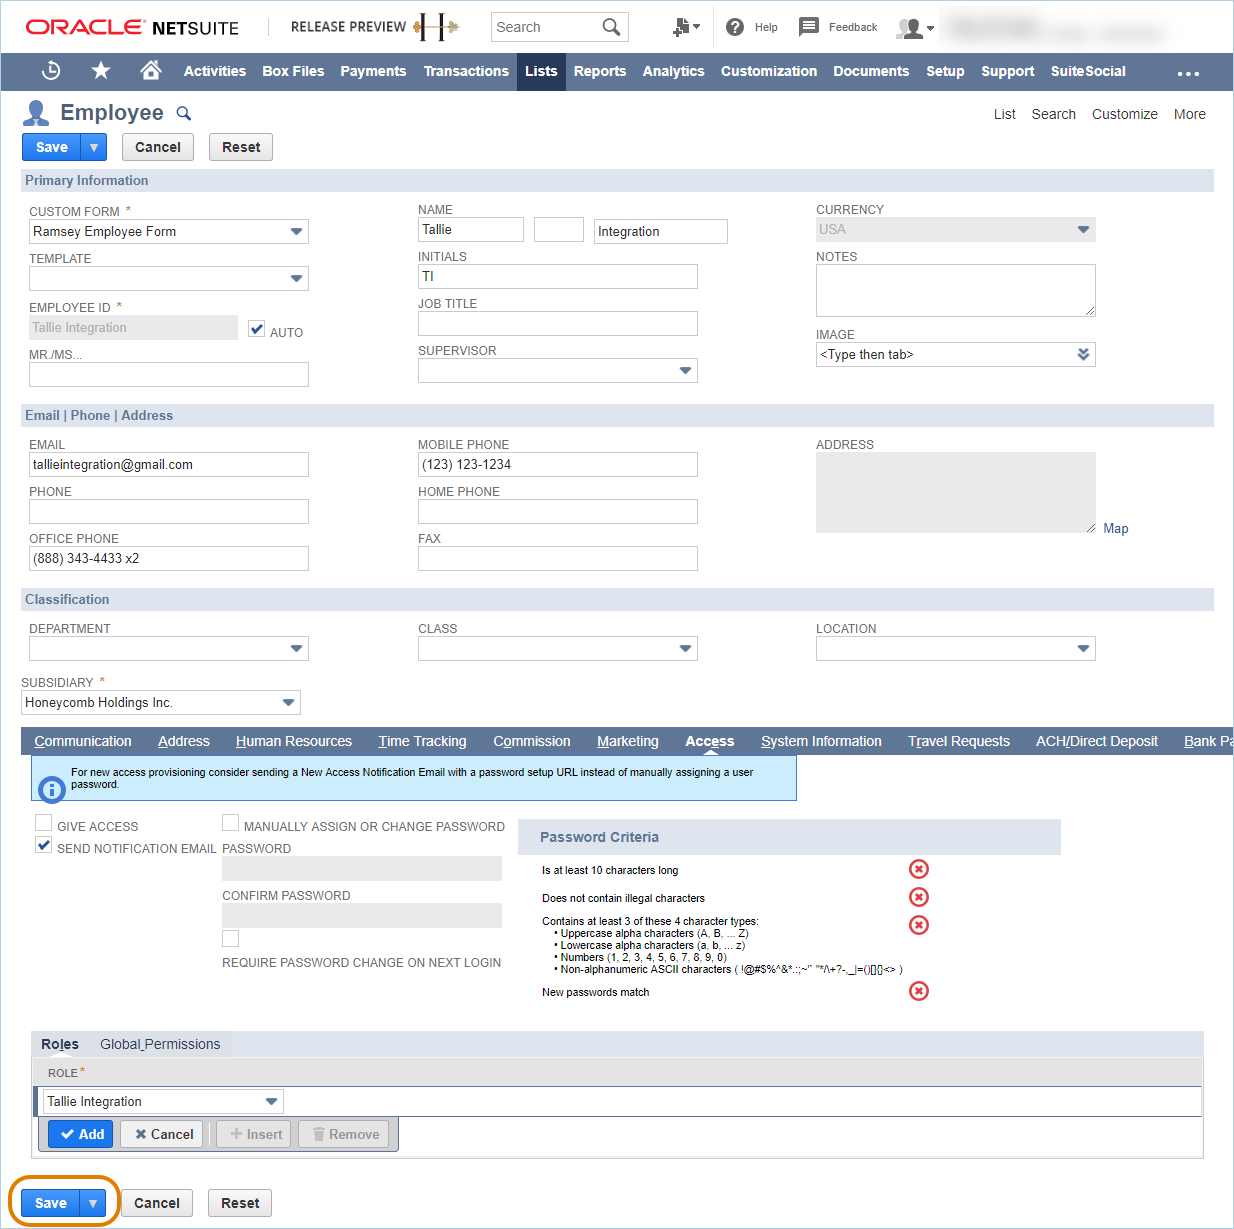Click the Oracle NetSuite logo
Screen dimensions: 1234x1229
[132, 27]
